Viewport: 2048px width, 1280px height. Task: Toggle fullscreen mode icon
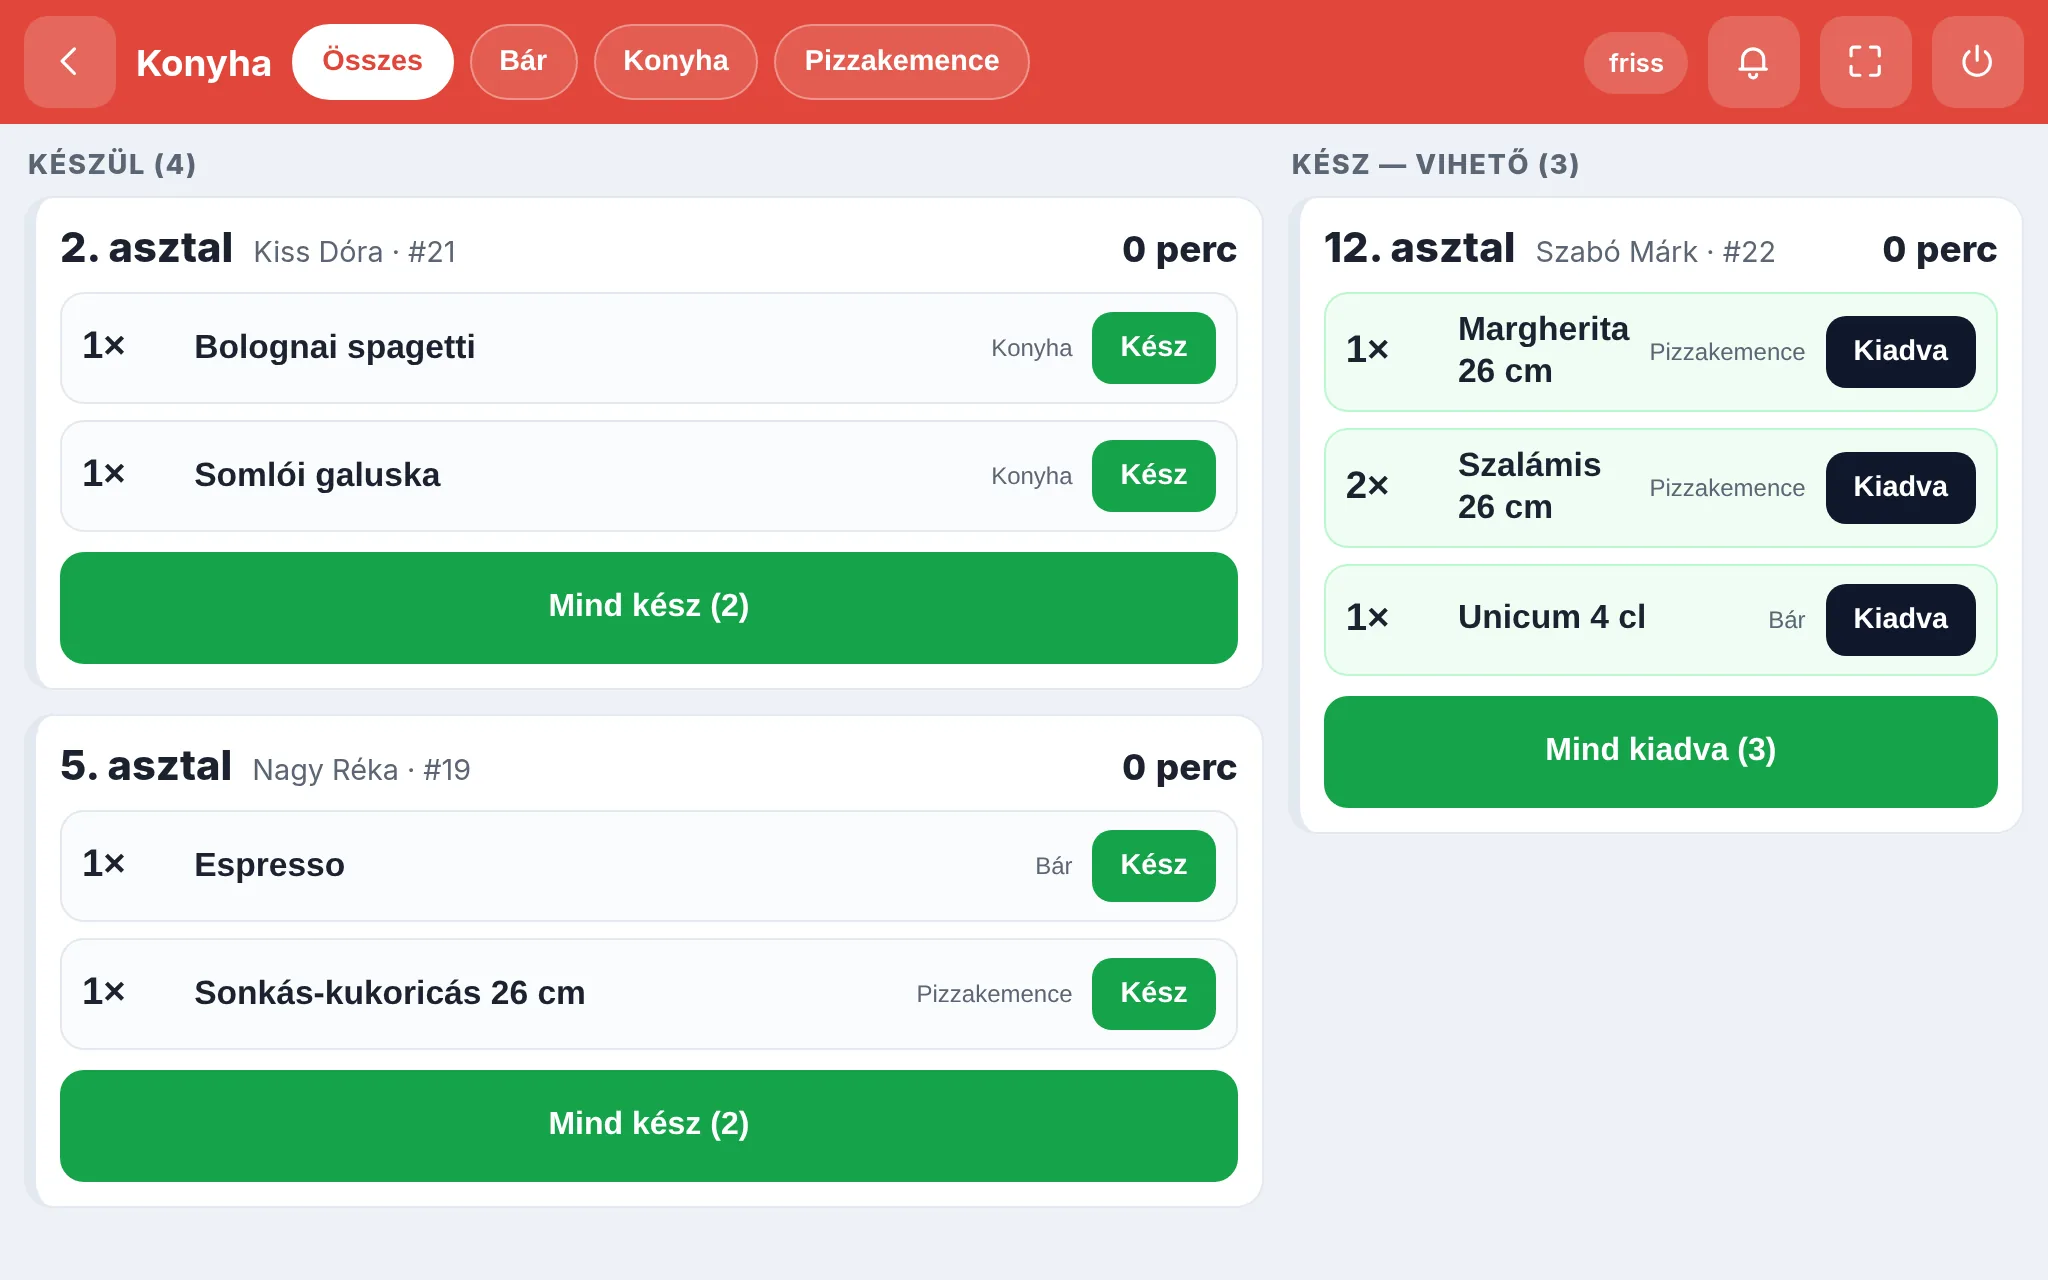pos(1865,62)
